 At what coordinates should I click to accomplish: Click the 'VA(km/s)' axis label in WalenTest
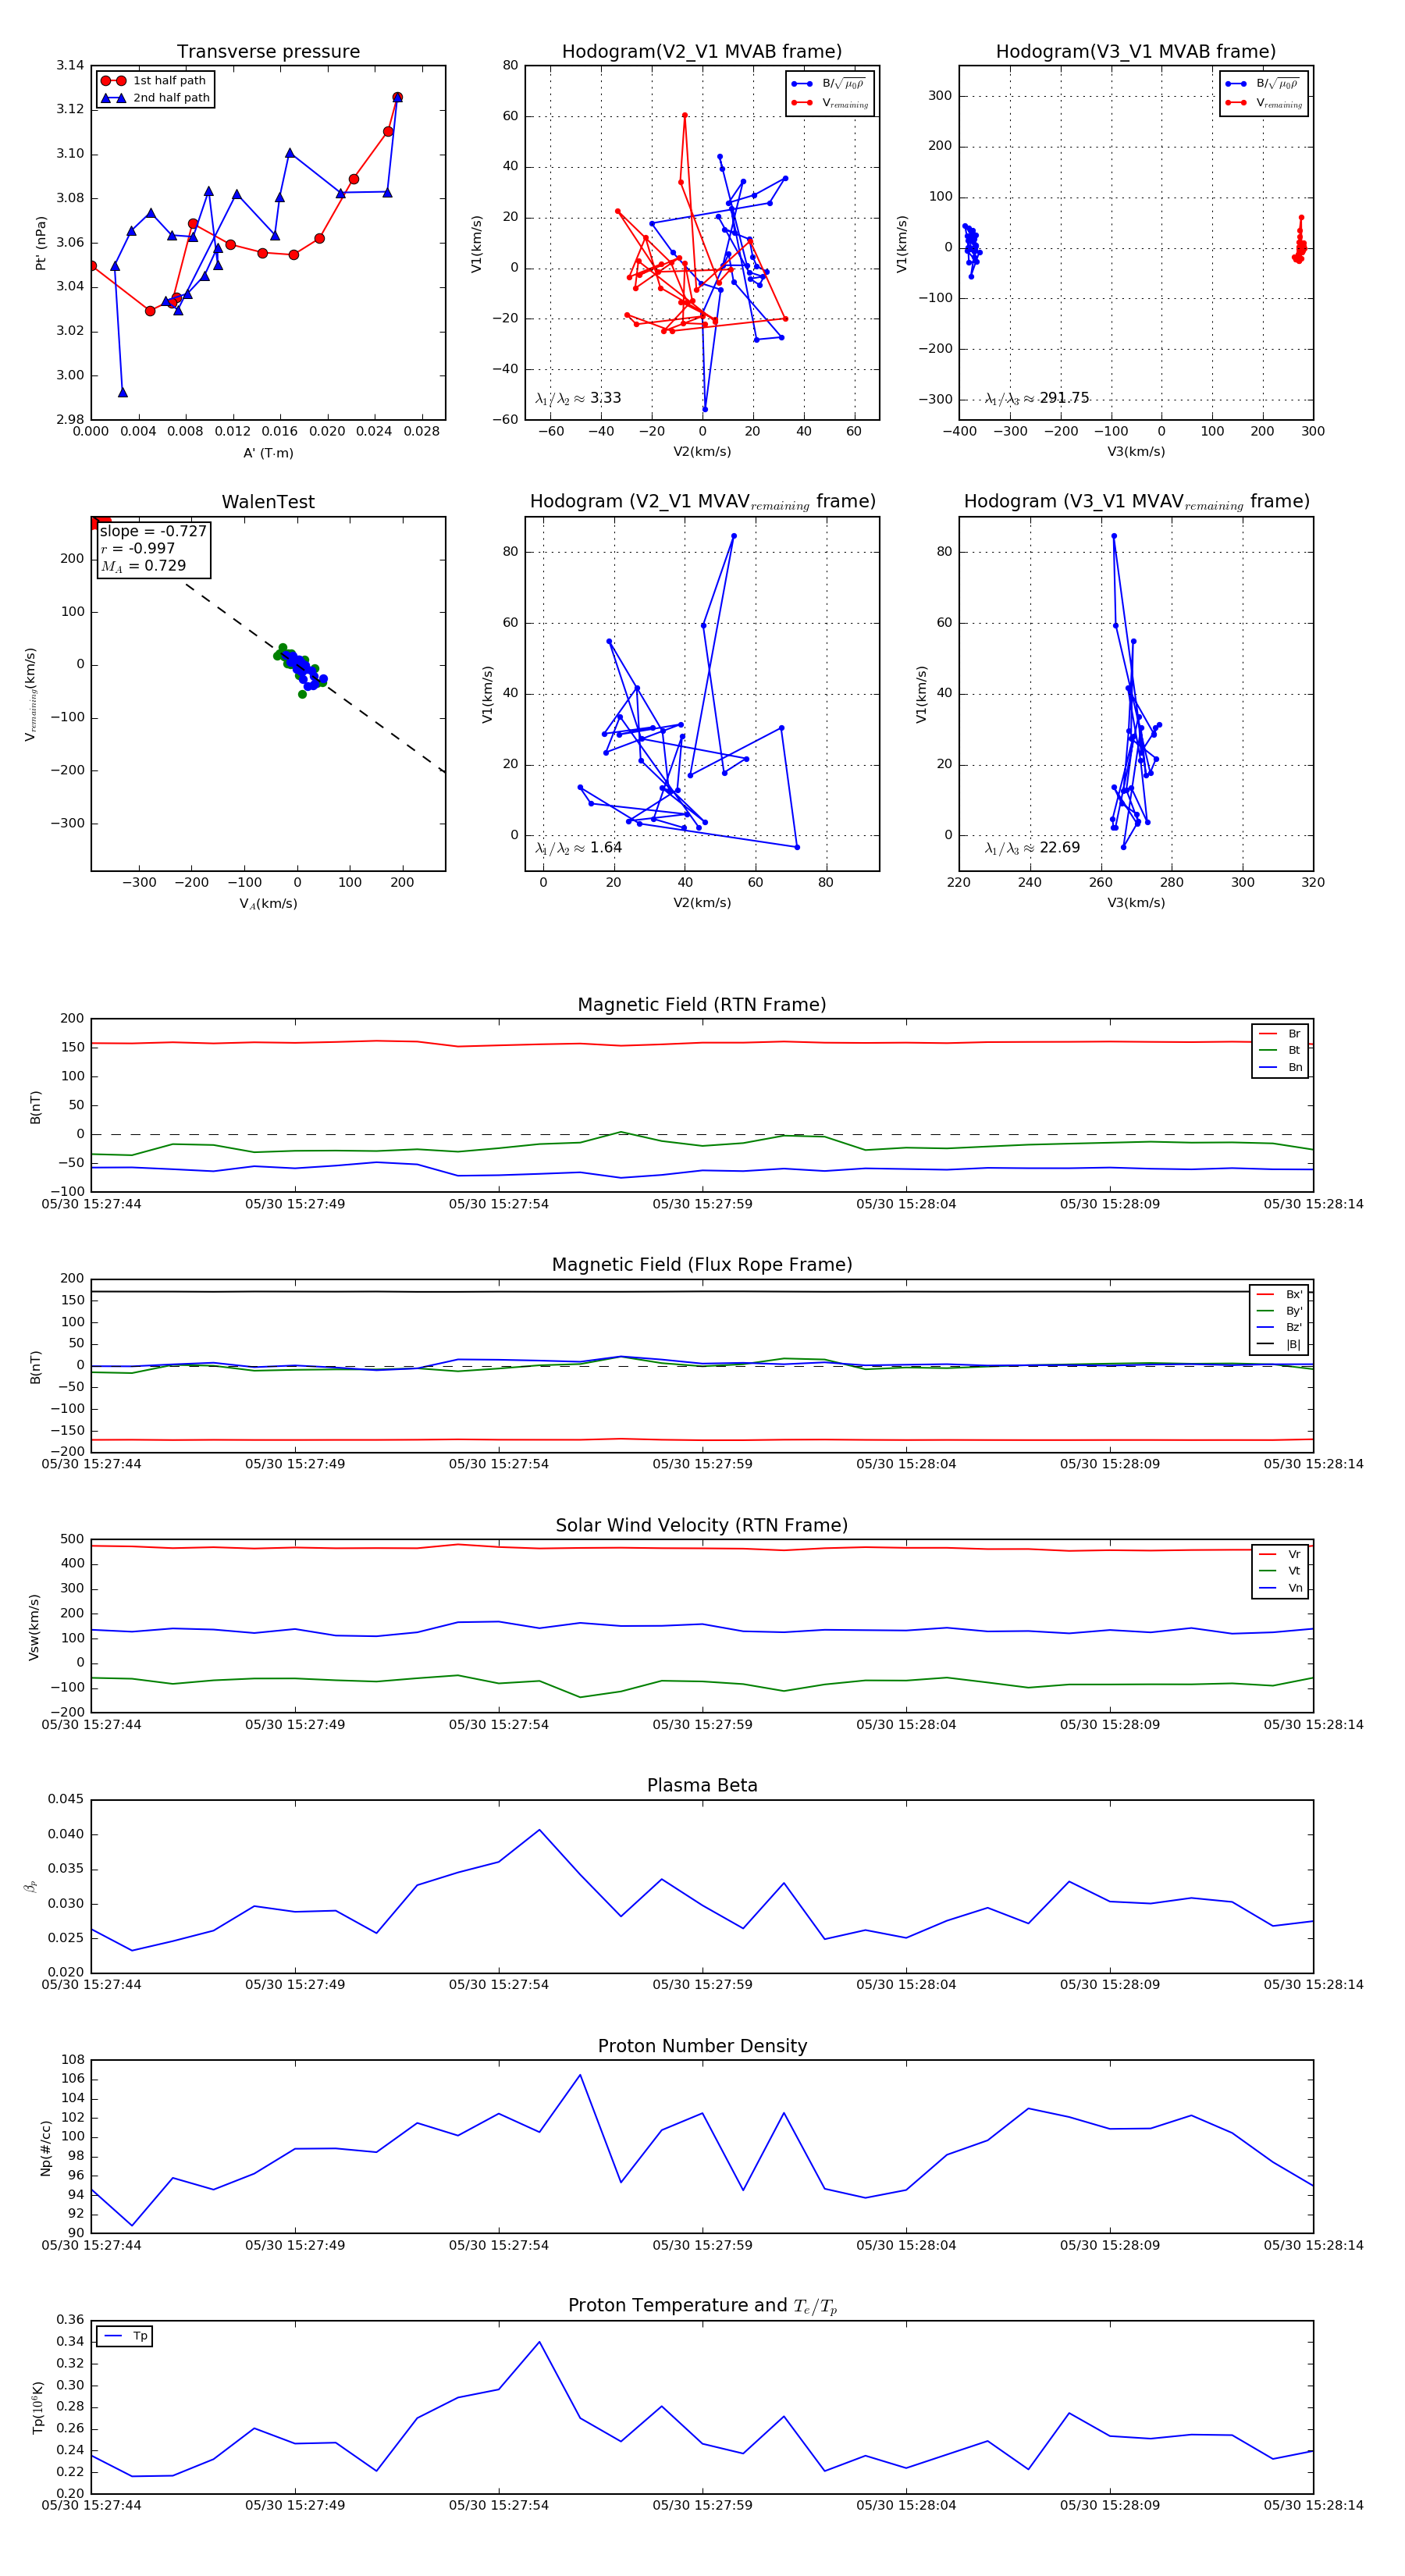tap(268, 903)
